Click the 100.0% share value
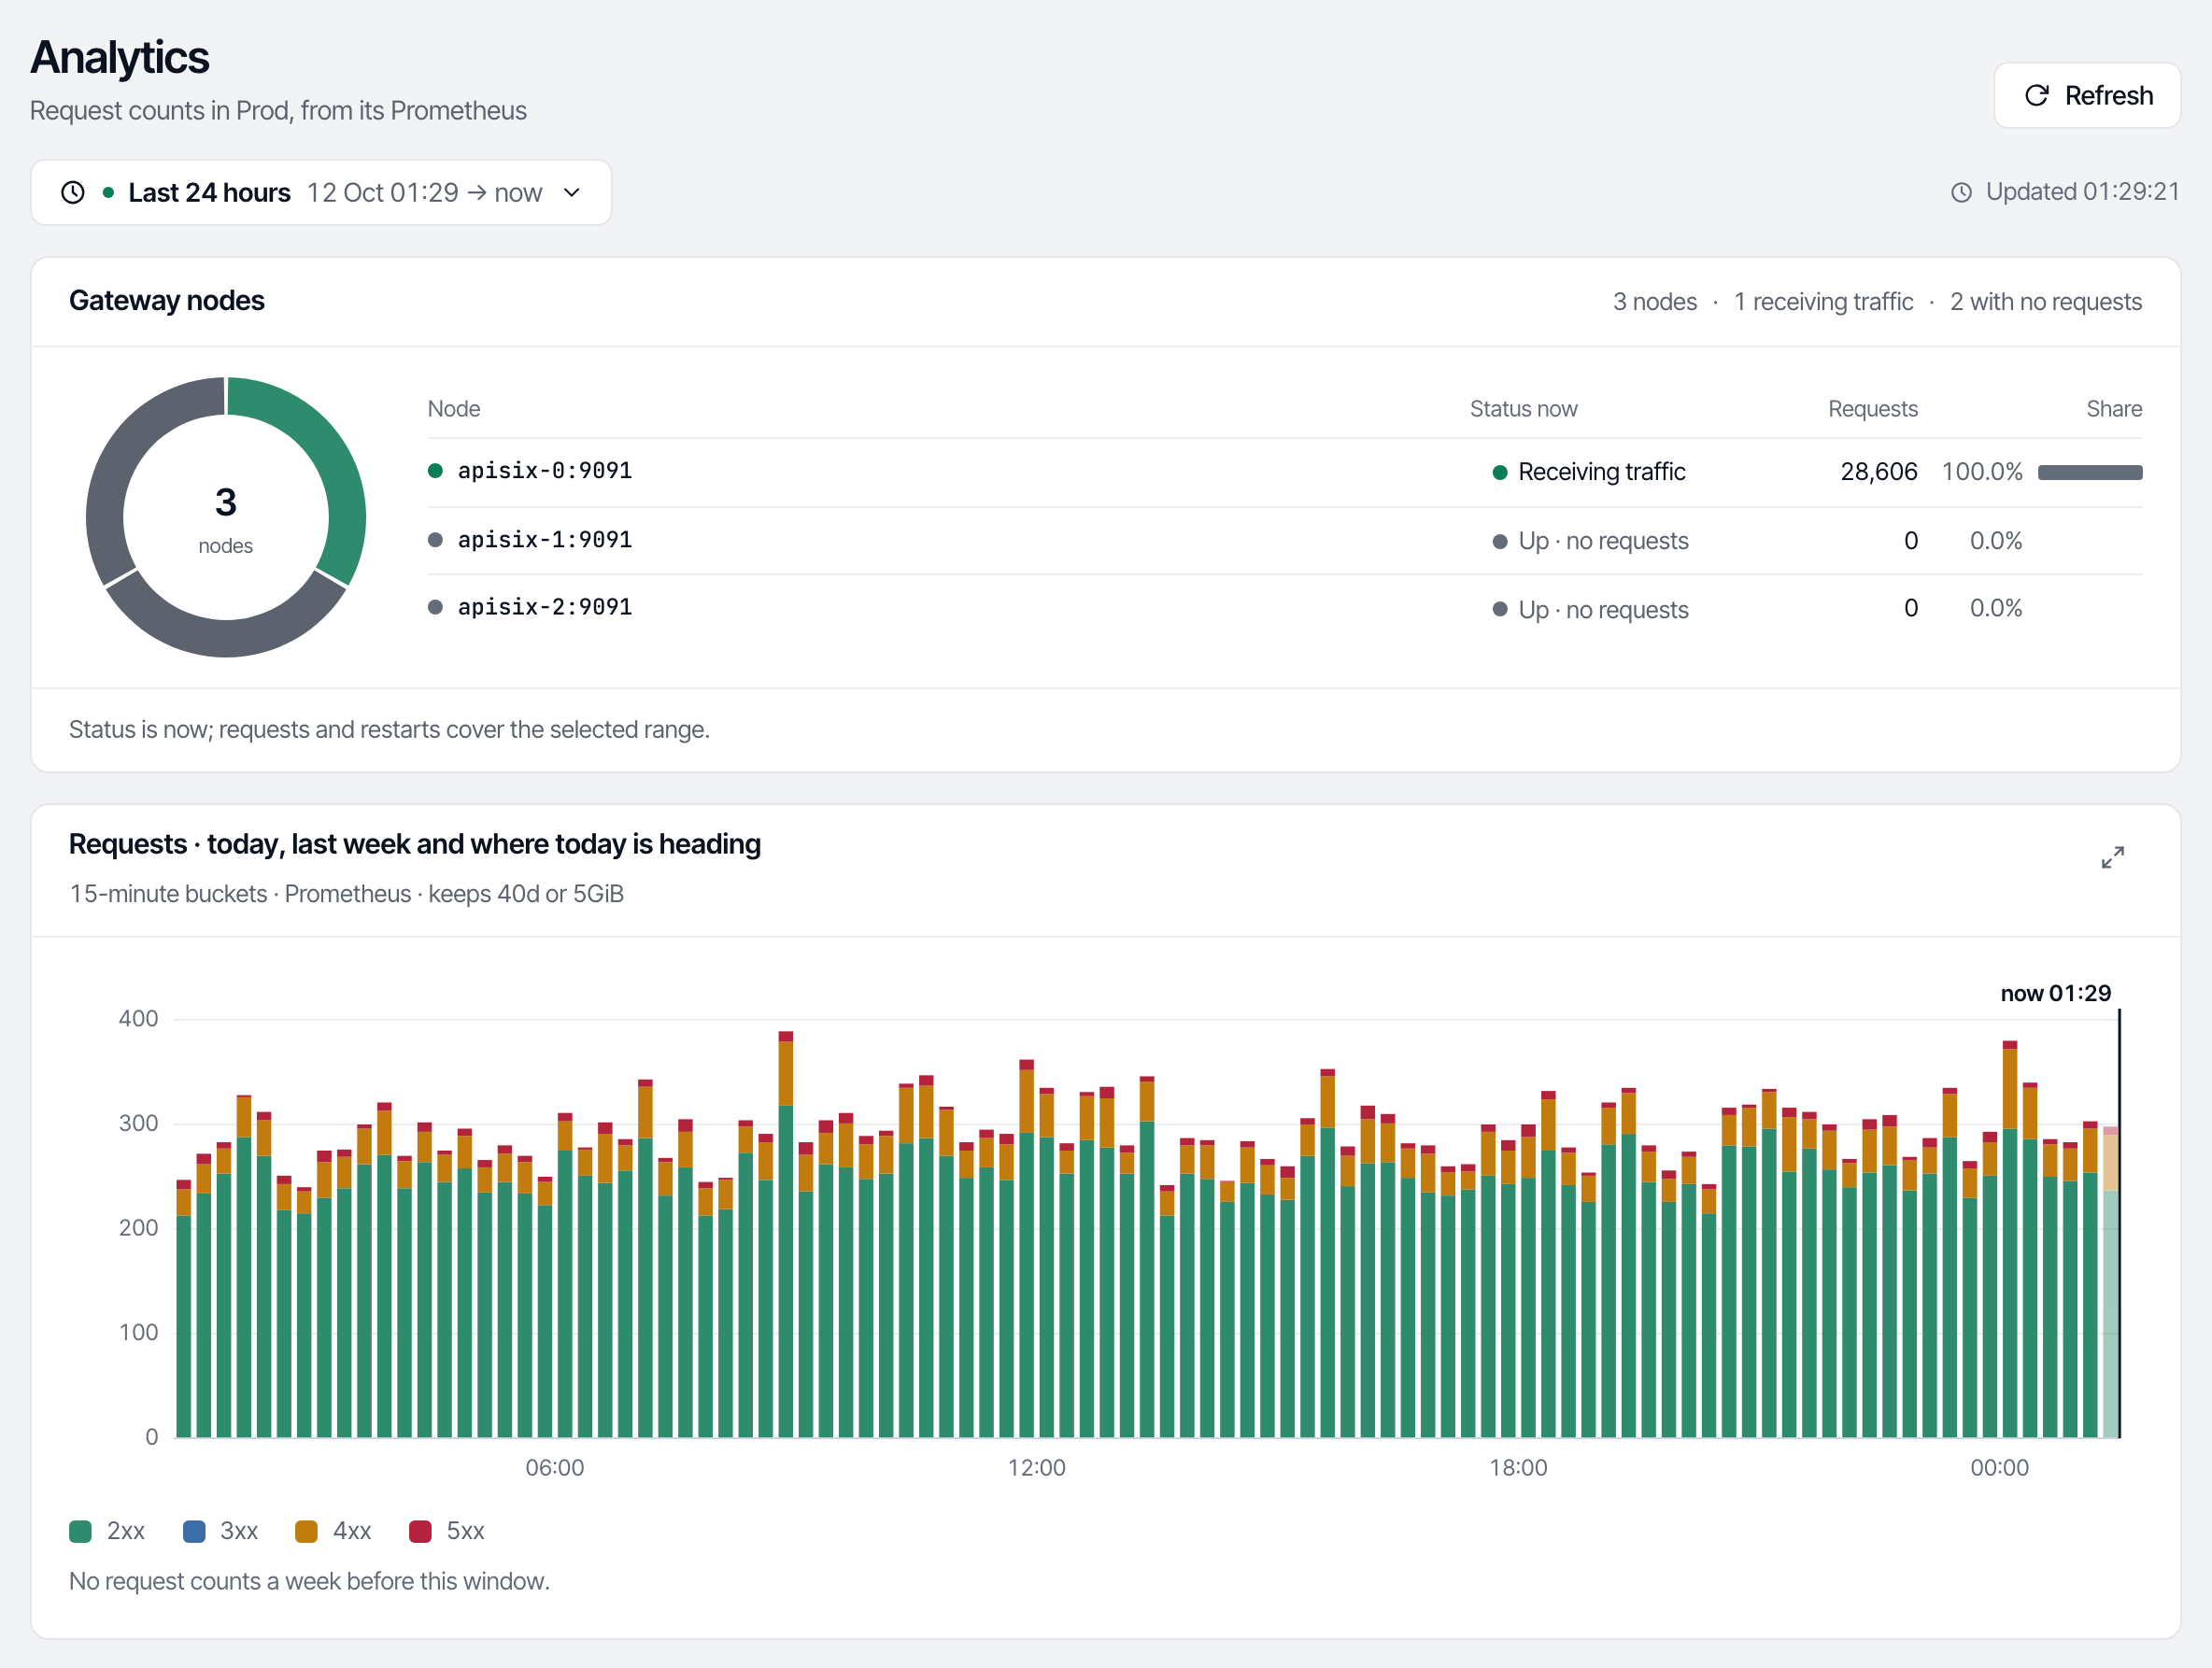Image resolution: width=2212 pixels, height=1668 pixels. click(x=1981, y=472)
